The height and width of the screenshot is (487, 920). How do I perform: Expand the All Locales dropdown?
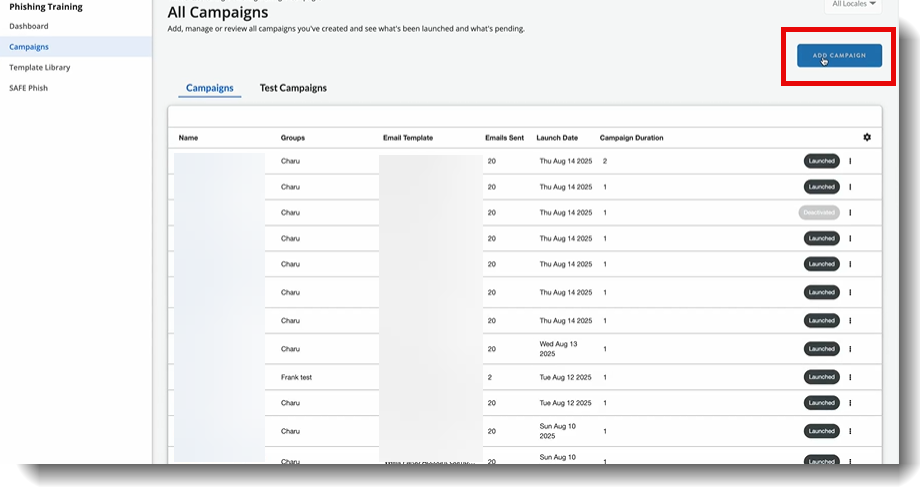click(853, 5)
